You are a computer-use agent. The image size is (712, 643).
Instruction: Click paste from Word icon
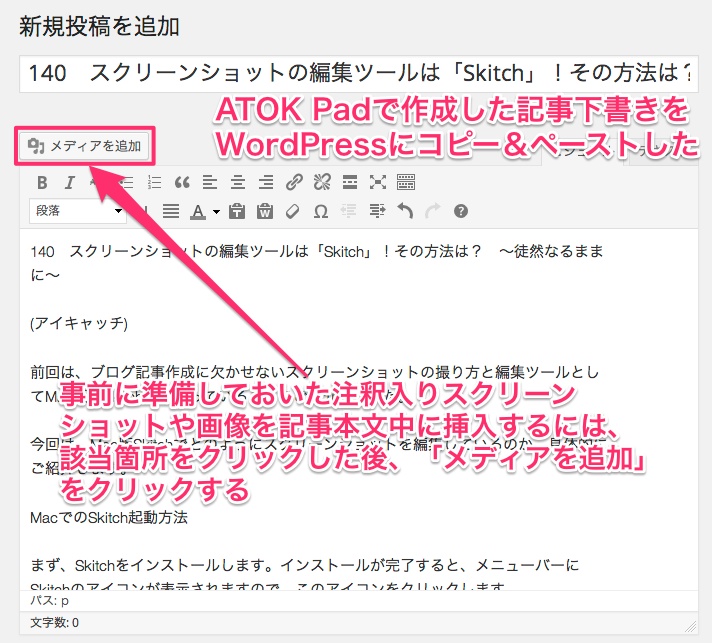click(x=265, y=211)
